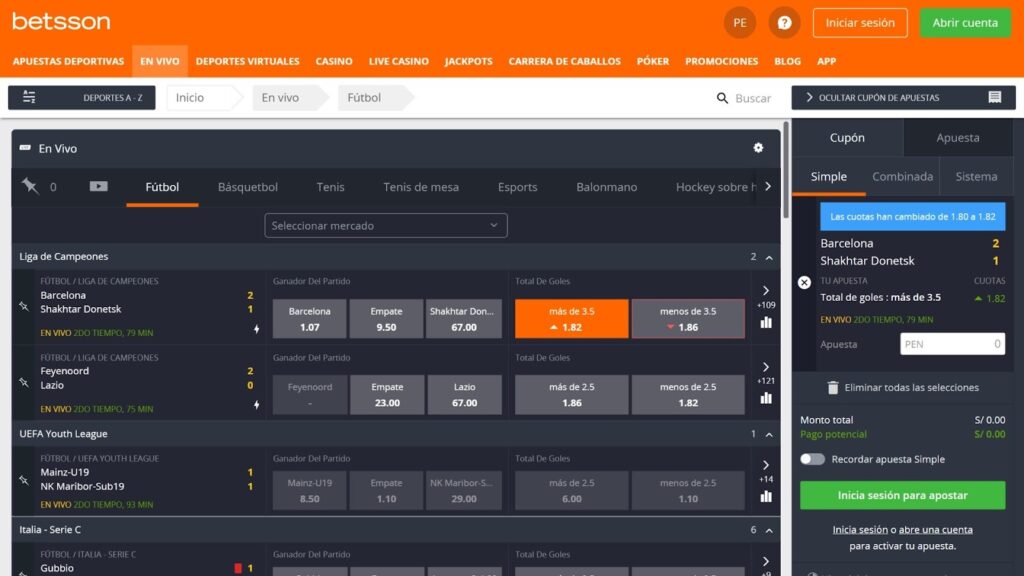Open Deportes A - Z menu
1024x576 pixels.
pos(82,97)
